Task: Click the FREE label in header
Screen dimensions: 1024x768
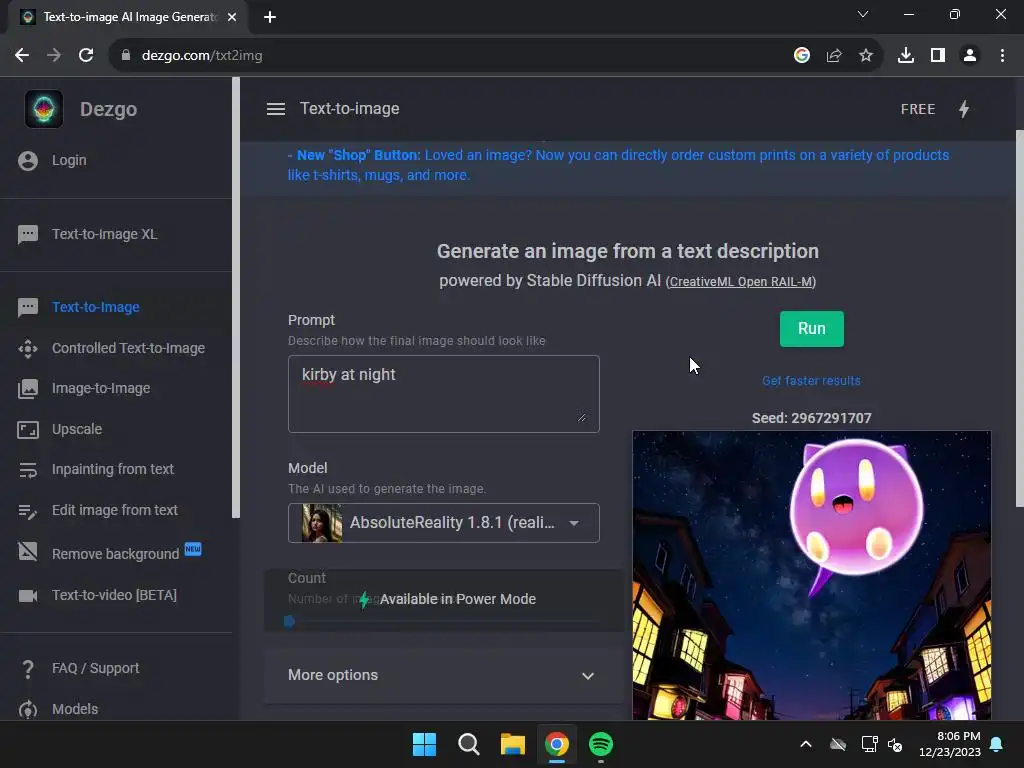Action: pyautogui.click(x=918, y=109)
